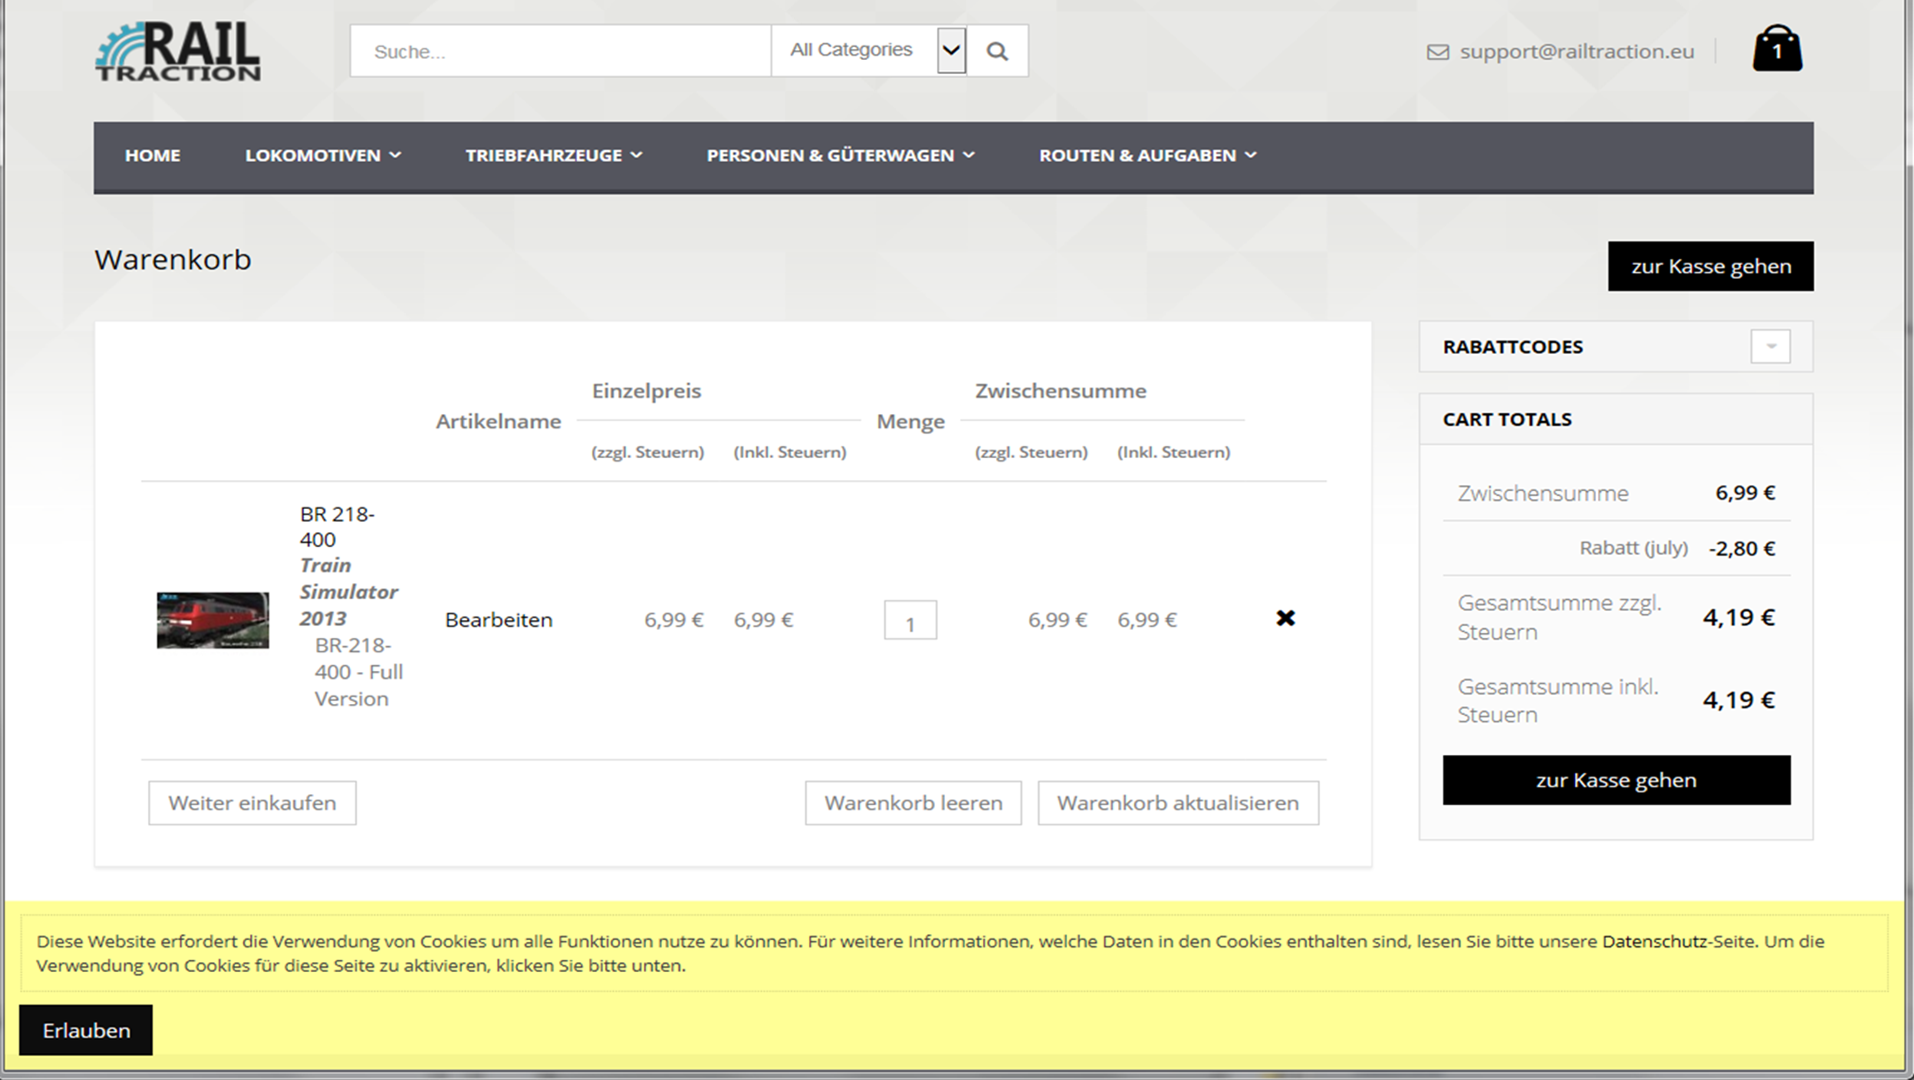Click the Warenkorb page heading
This screenshot has height=1080, width=1914.
(x=173, y=259)
